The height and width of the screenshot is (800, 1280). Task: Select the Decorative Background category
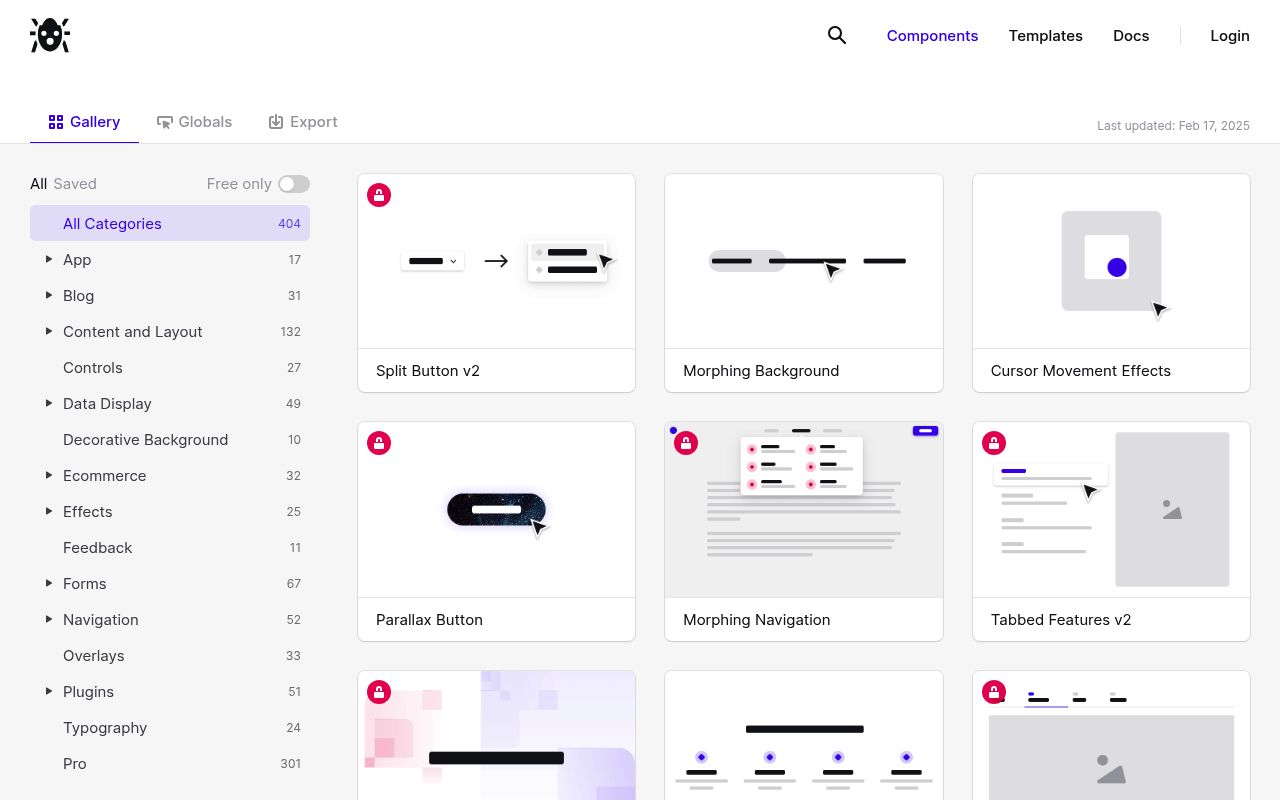[x=145, y=440]
